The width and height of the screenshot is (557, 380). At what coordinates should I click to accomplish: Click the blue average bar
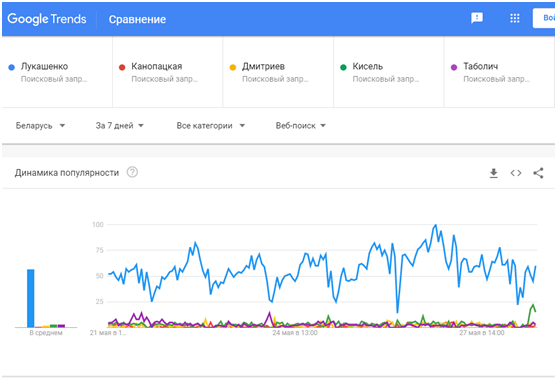(31, 298)
